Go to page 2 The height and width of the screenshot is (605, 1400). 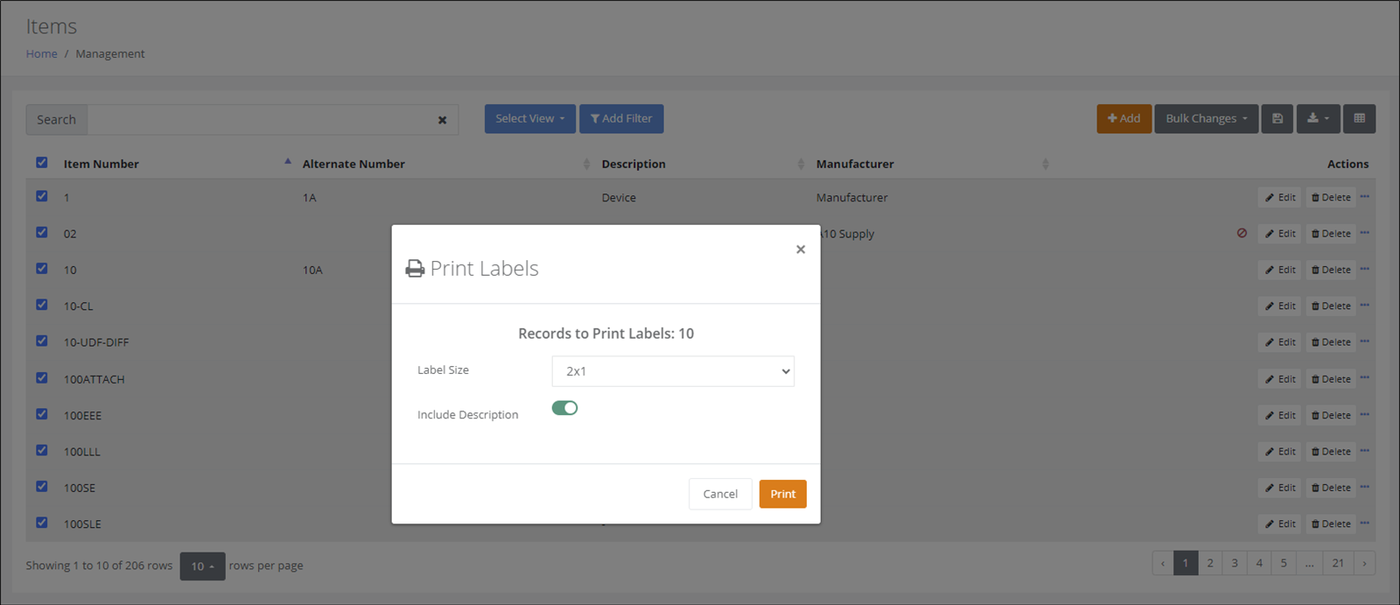tap(1210, 563)
